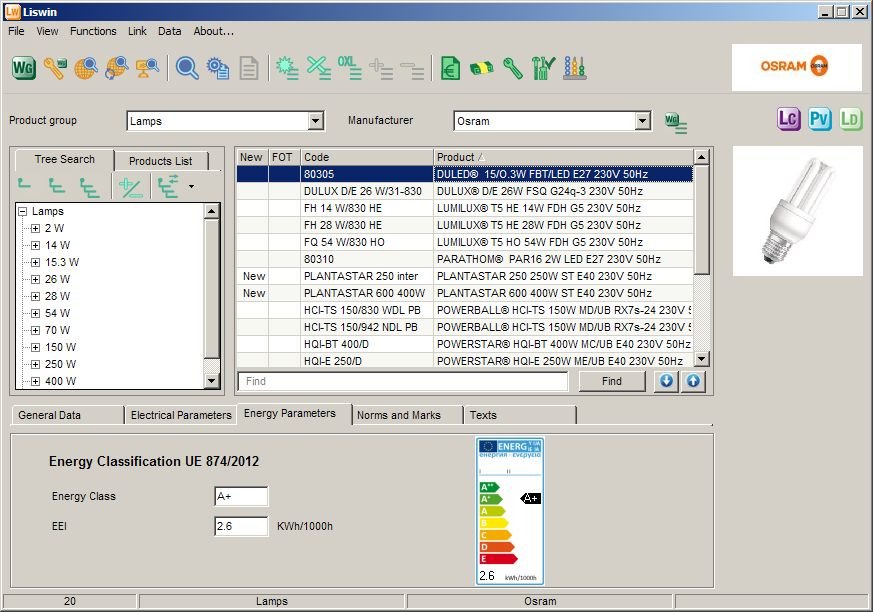Image resolution: width=873 pixels, height=612 pixels.
Task: Click the green Euro document icon
Action: click(450, 68)
